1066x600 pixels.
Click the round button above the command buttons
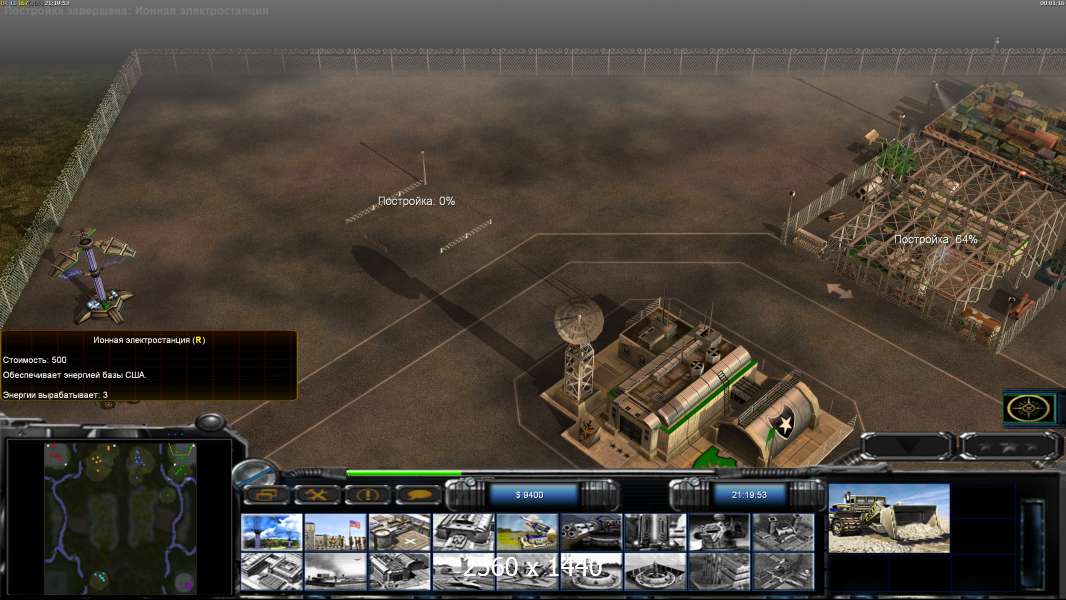point(254,473)
